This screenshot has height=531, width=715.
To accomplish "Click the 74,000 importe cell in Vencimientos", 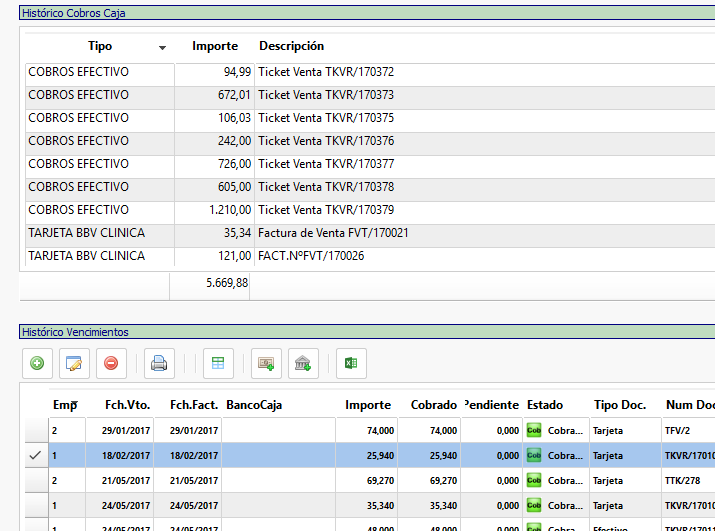I will (367, 431).
